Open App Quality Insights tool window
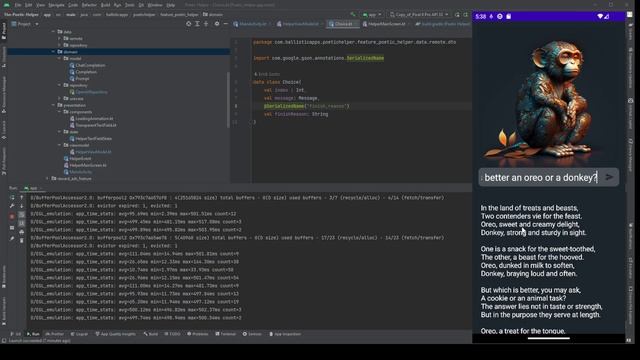This screenshot has height=360, width=640. (116, 334)
